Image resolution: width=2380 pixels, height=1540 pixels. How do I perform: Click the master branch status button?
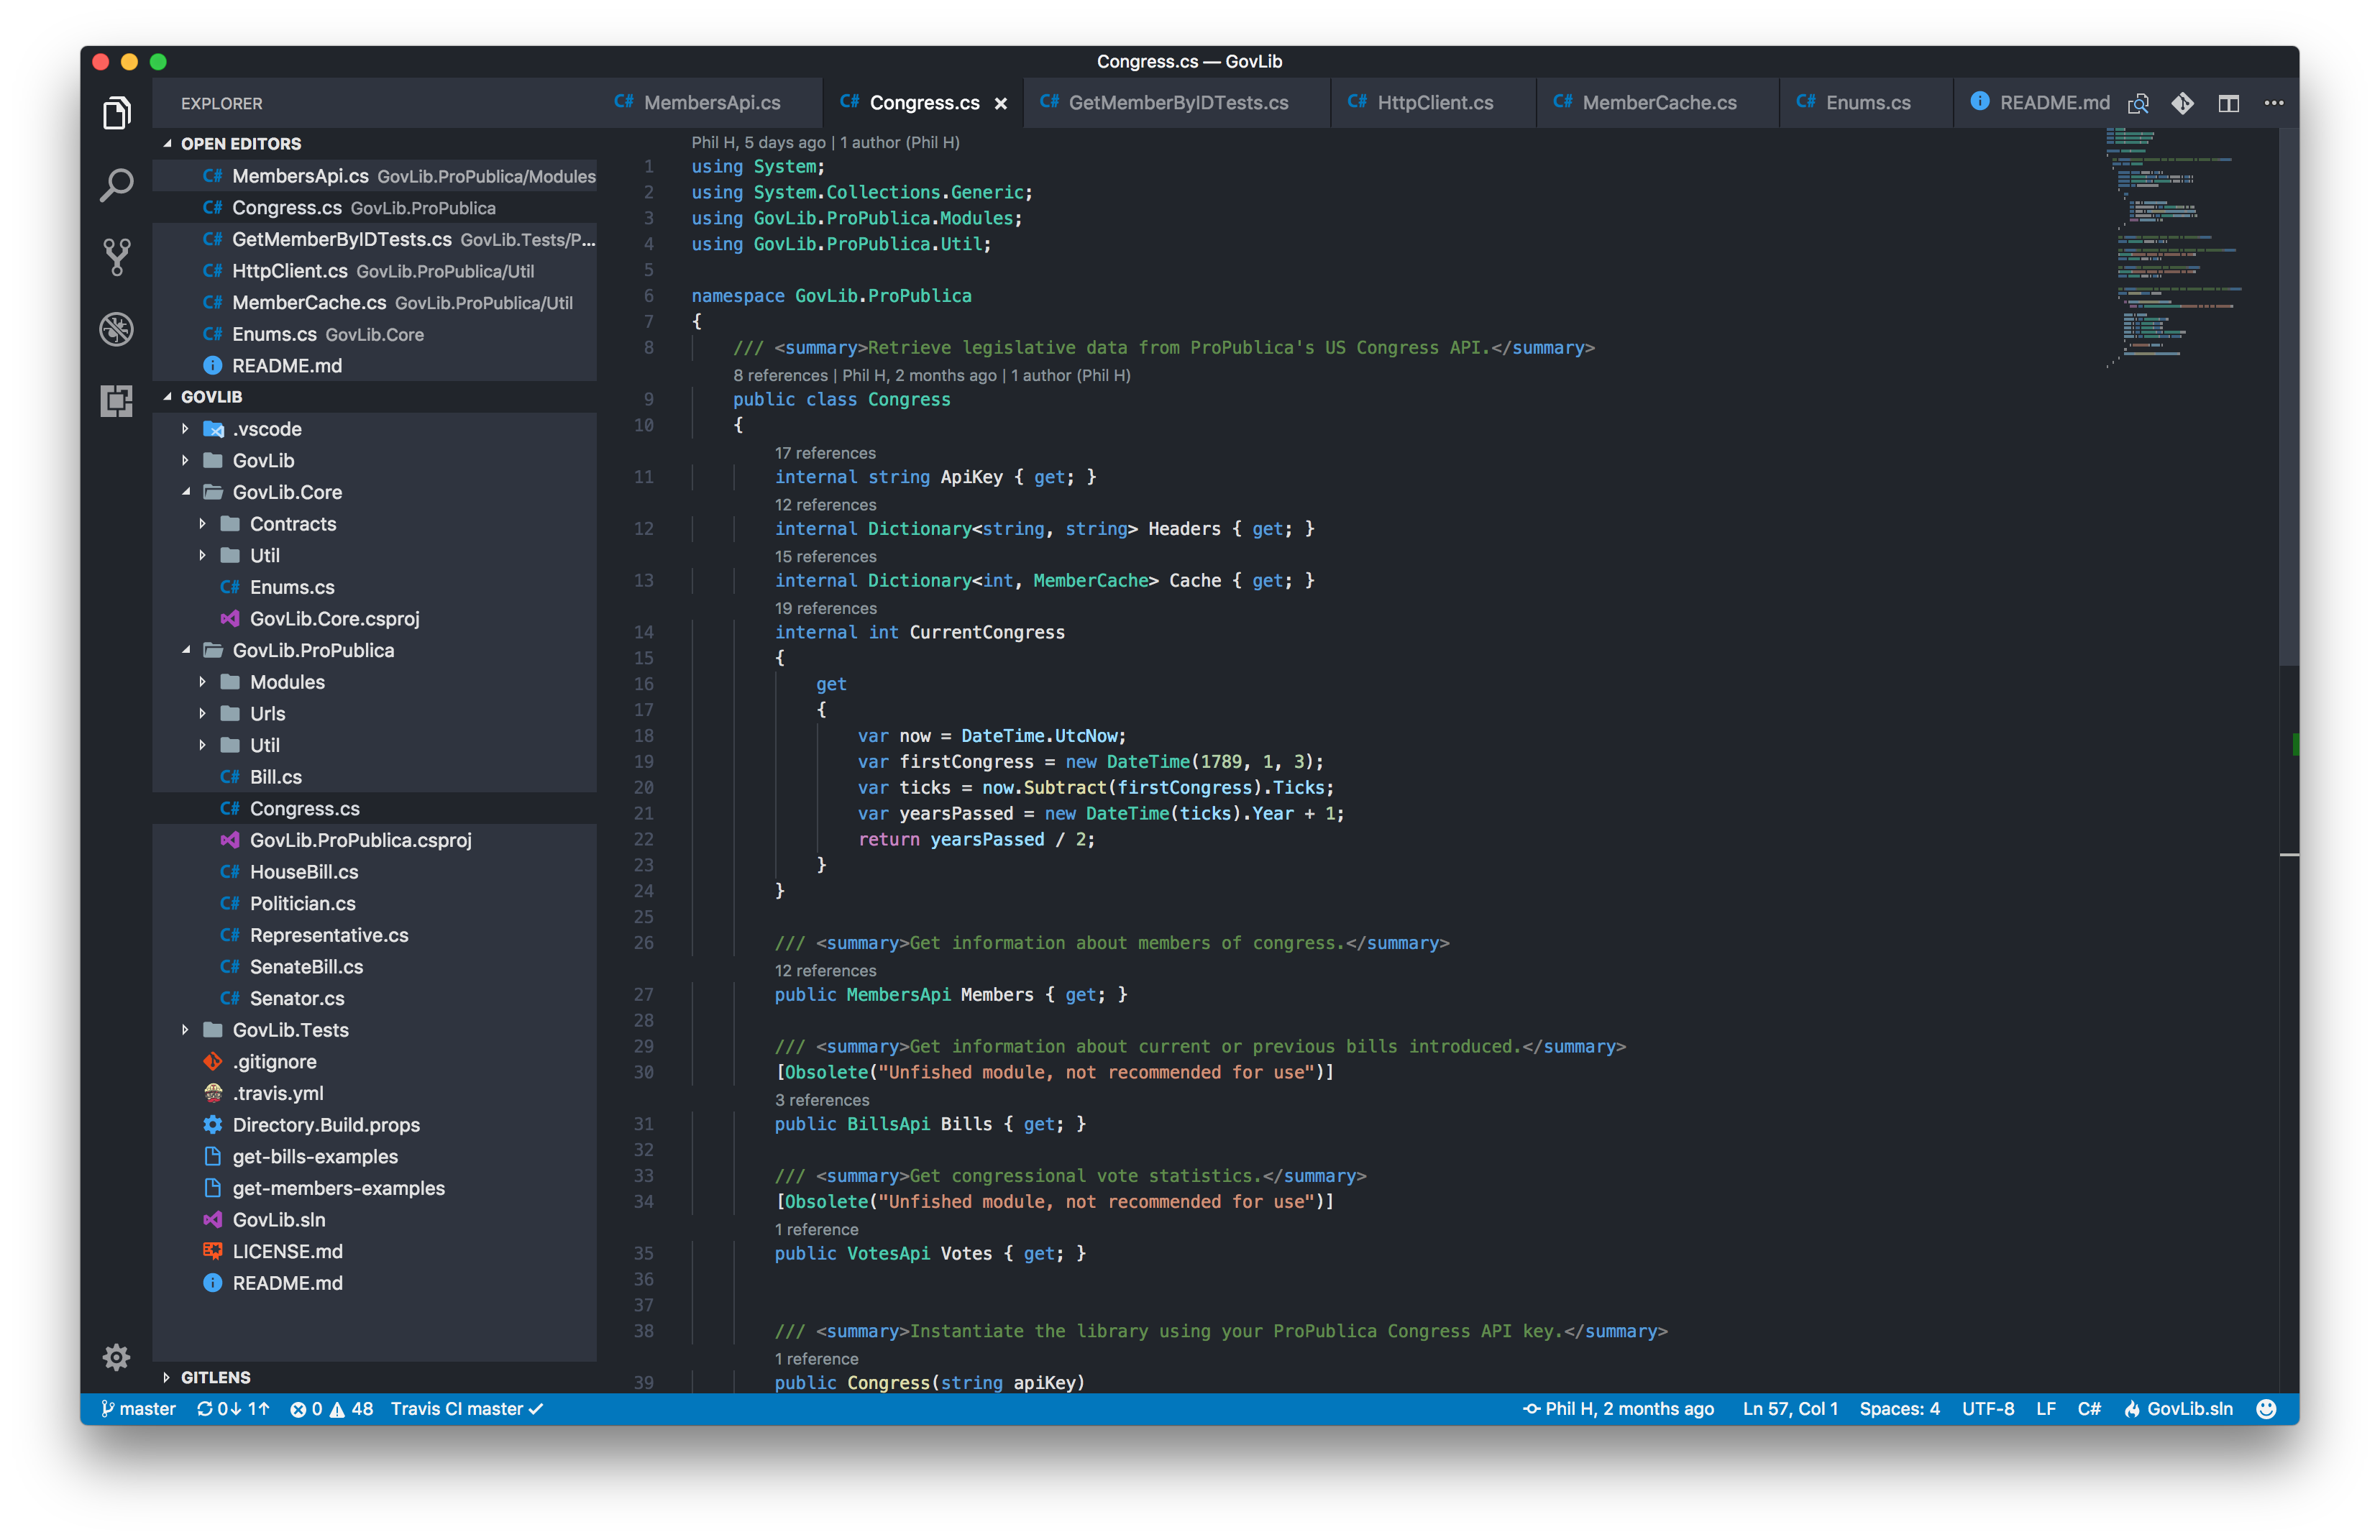coord(138,1409)
